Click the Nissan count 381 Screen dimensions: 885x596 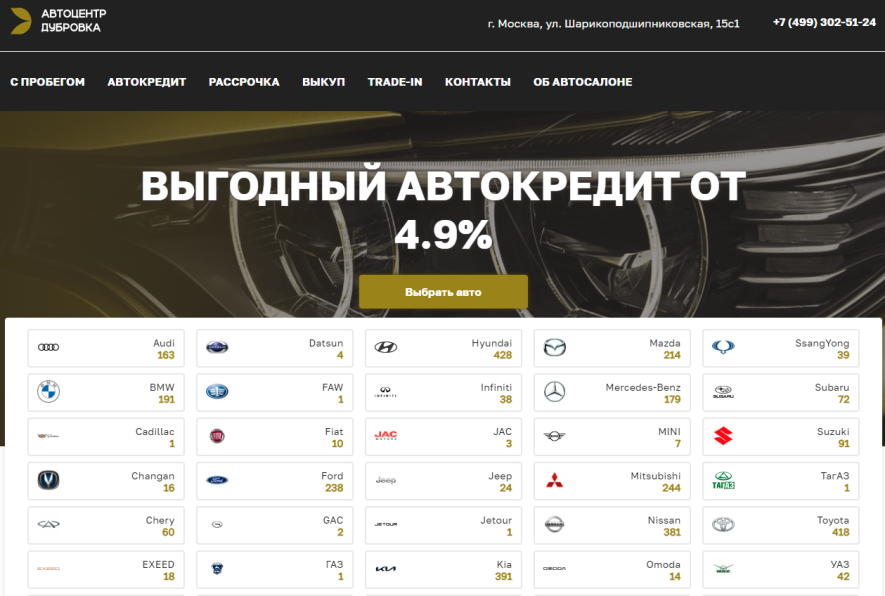(672, 532)
